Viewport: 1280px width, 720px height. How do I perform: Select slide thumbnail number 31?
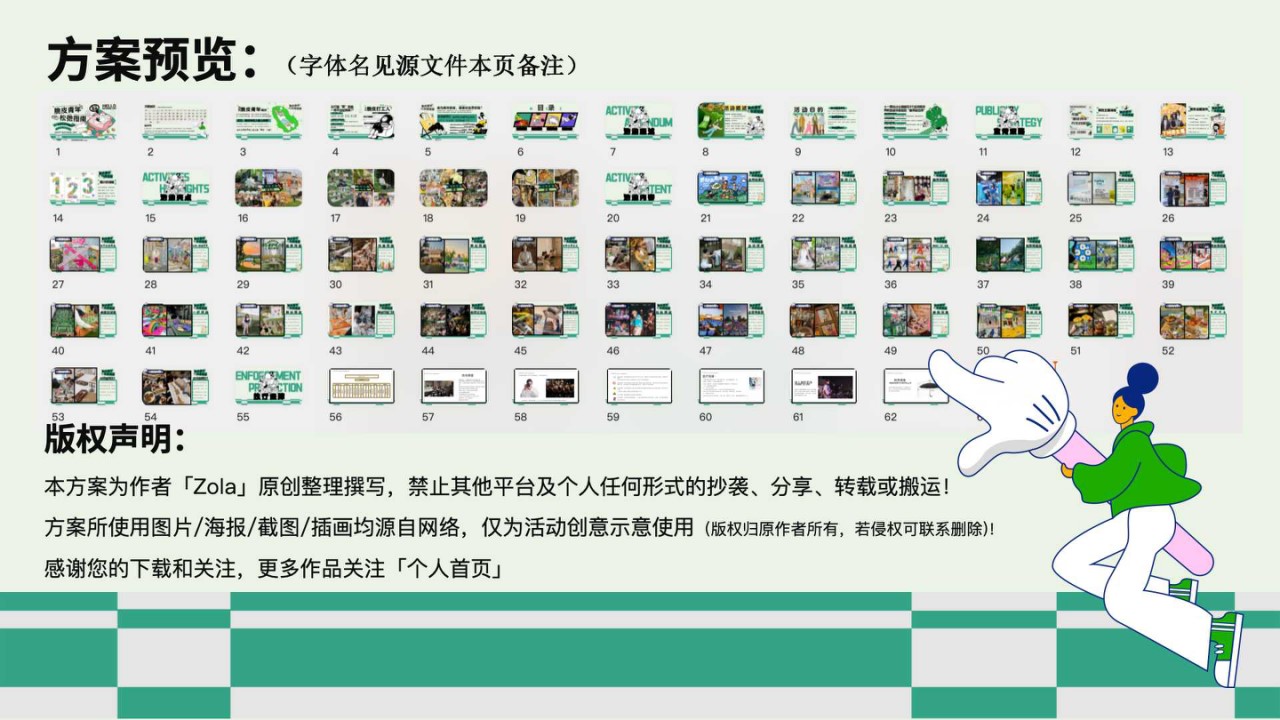453,254
